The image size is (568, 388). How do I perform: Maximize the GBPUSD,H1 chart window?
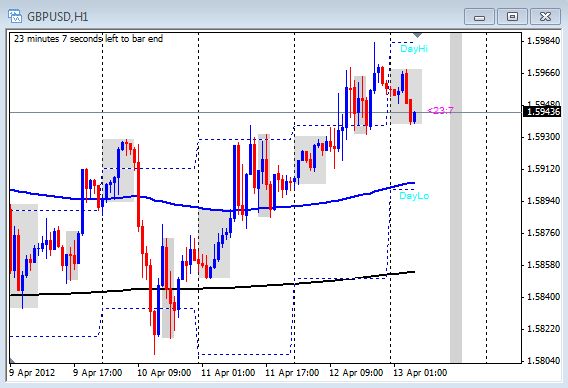click(512, 17)
